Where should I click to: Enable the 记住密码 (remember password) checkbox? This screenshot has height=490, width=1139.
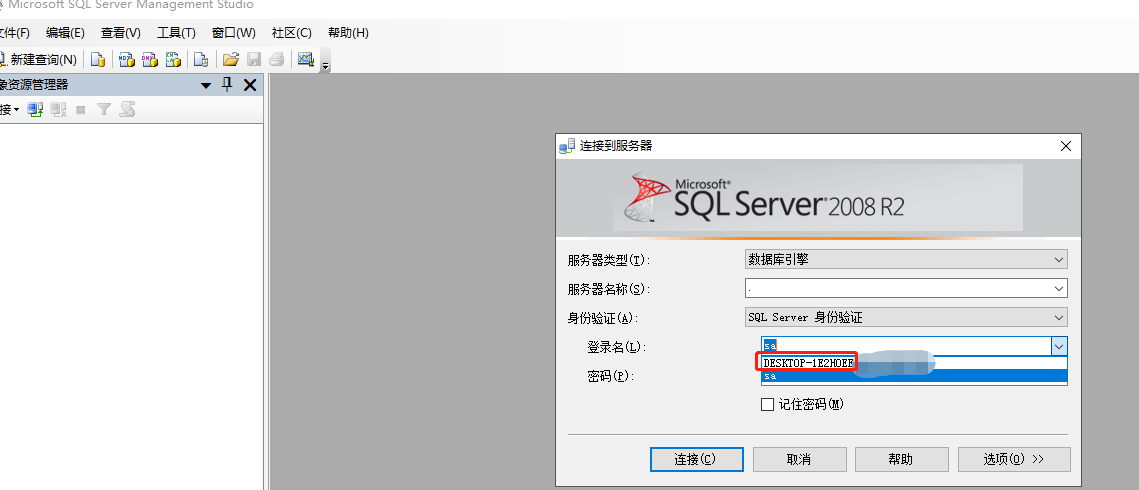pyautogui.click(x=767, y=405)
